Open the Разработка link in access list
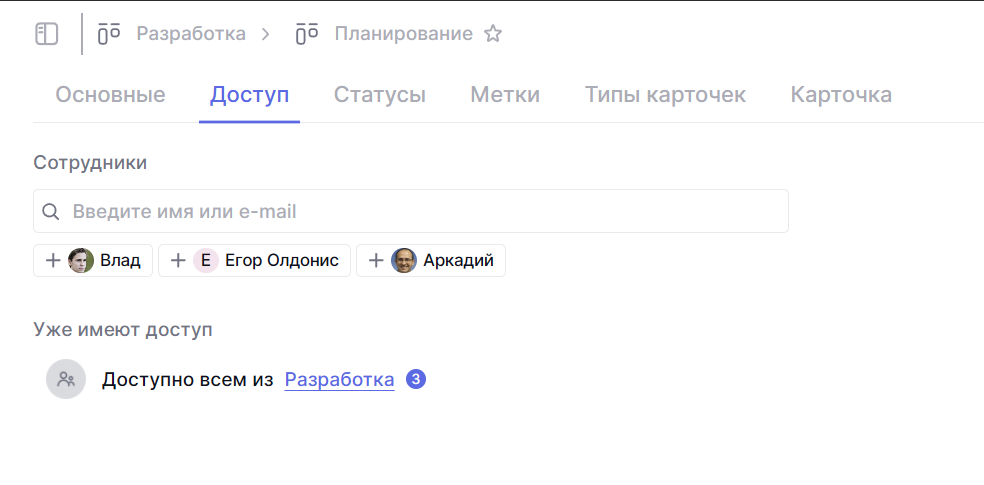This screenshot has width=984, height=485. tap(339, 380)
